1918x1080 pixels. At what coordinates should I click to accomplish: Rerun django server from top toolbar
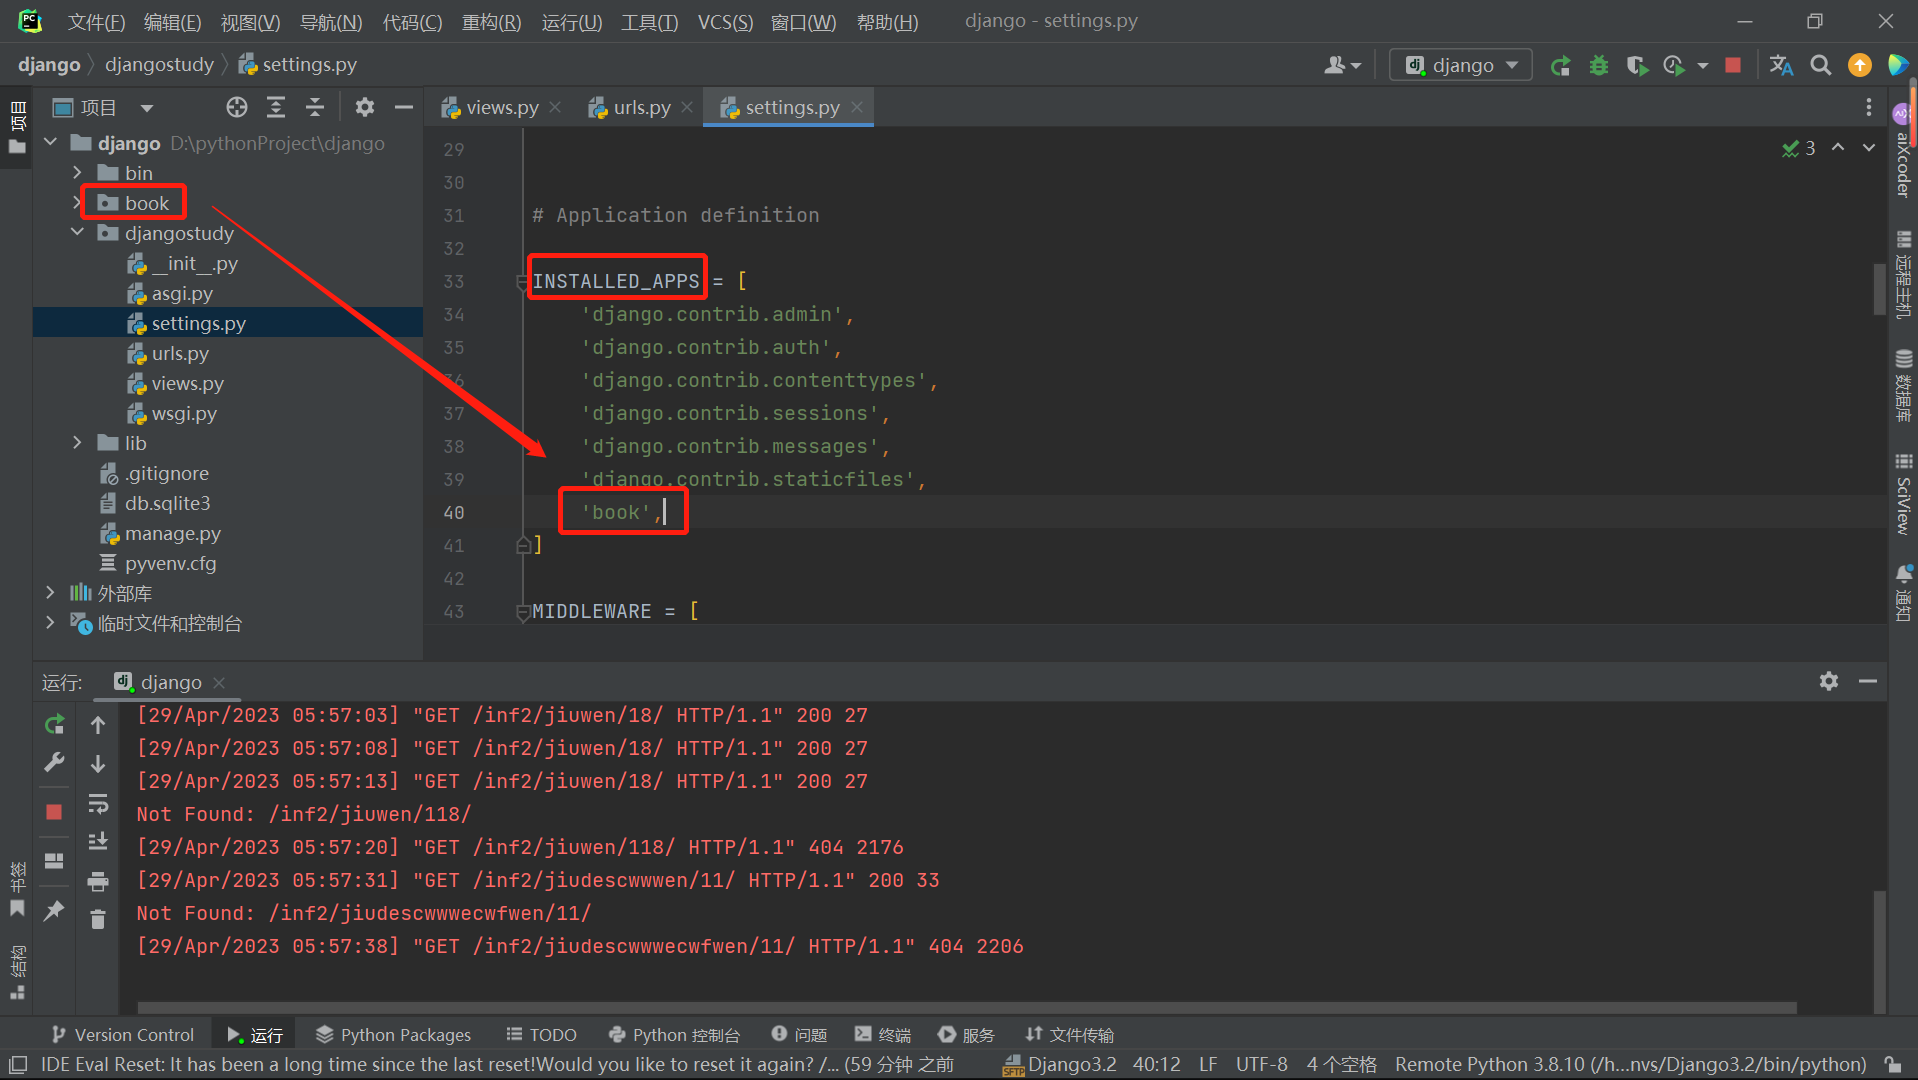click(x=1560, y=66)
